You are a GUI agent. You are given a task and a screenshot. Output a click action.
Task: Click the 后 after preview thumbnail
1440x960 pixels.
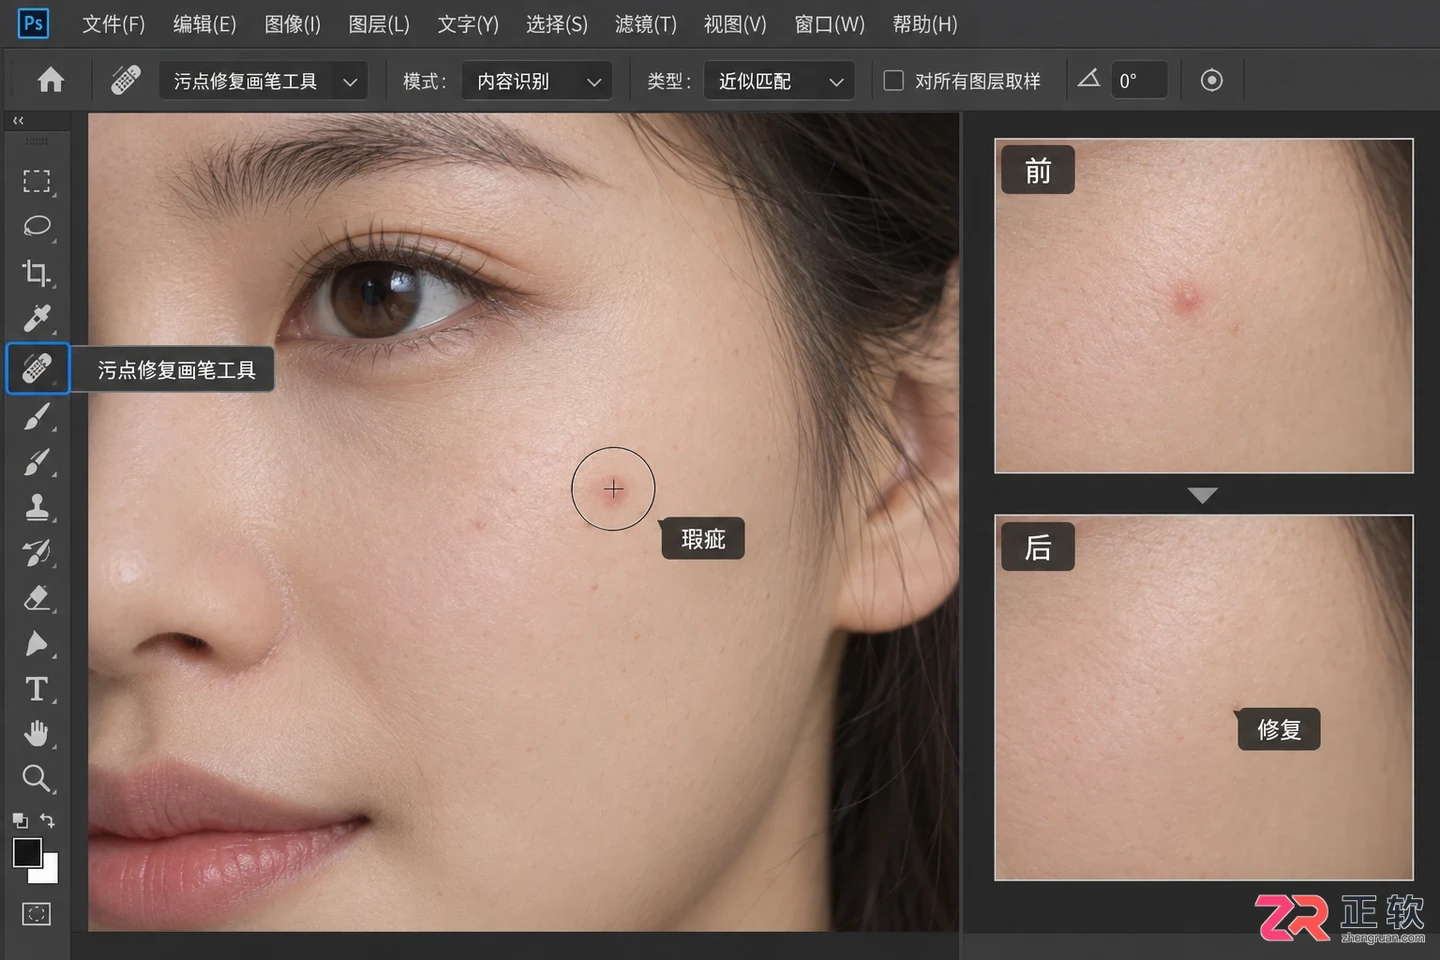pos(1204,698)
